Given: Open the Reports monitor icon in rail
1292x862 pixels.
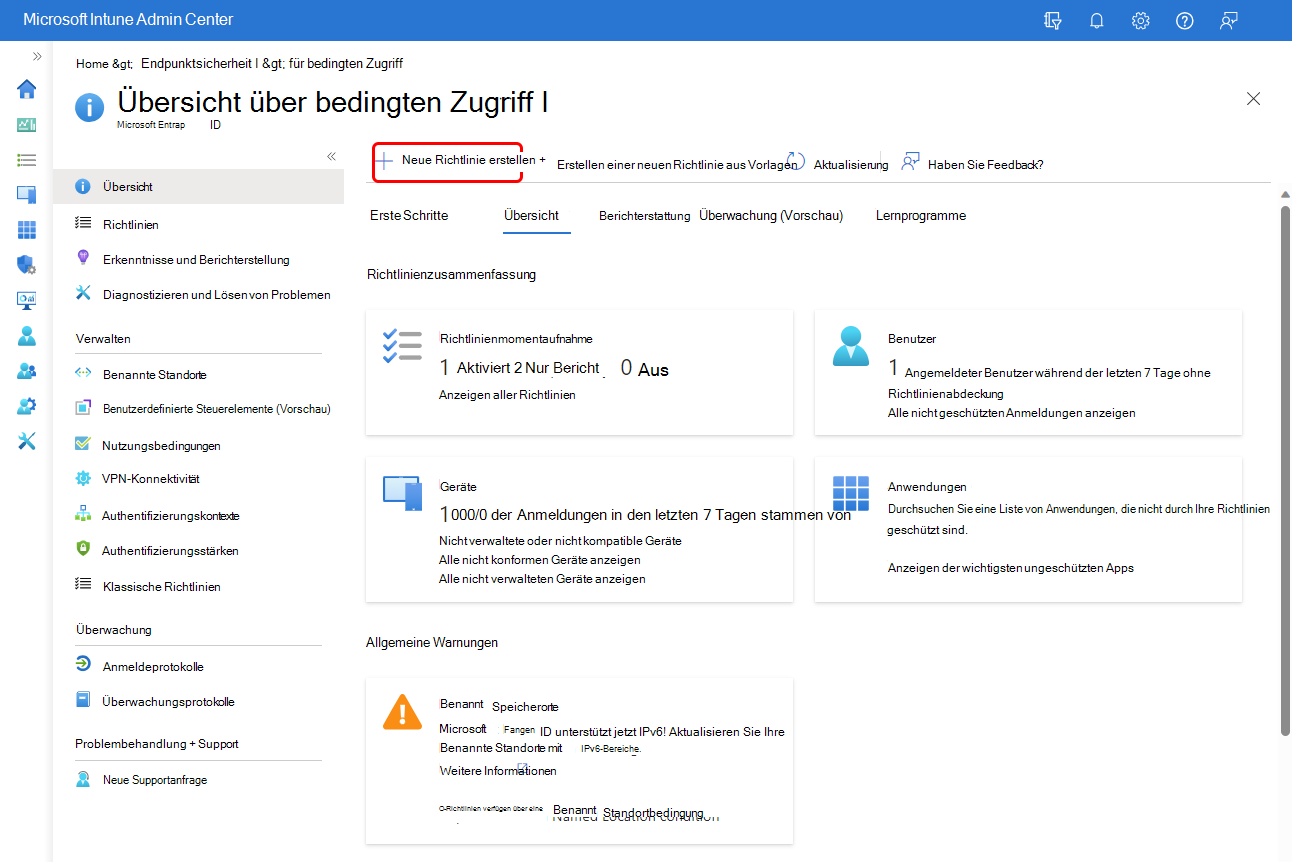Looking at the screenshot, I should (27, 300).
